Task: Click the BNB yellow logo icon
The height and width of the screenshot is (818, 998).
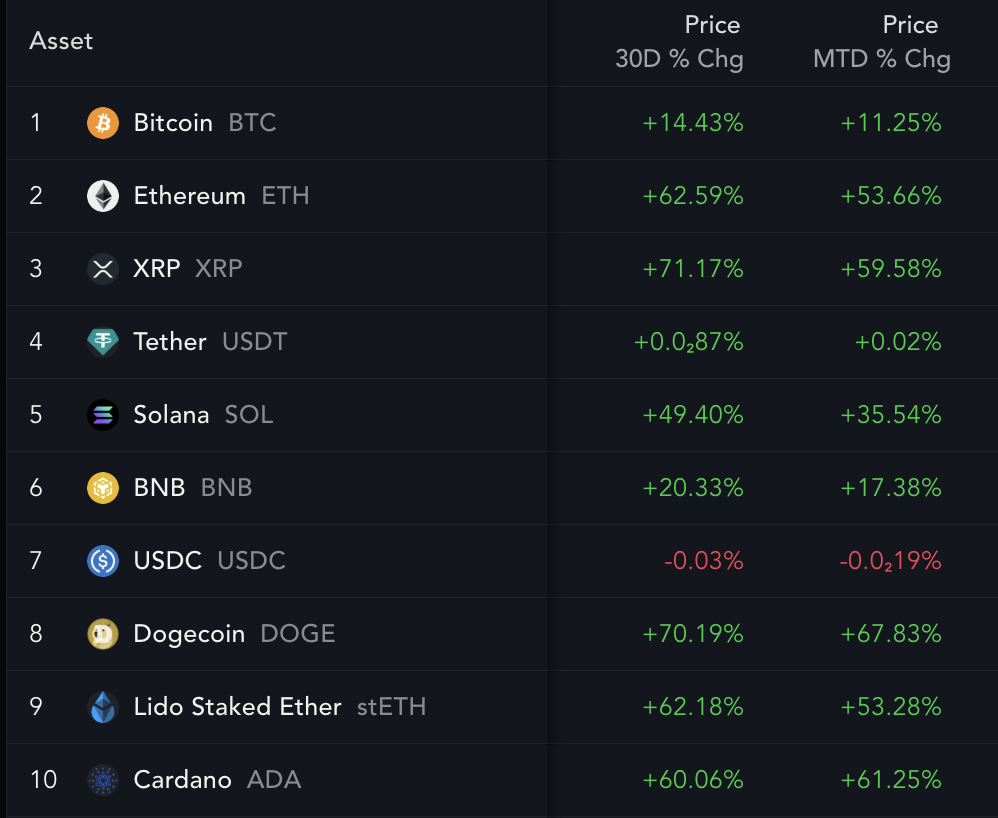Action: [103, 488]
